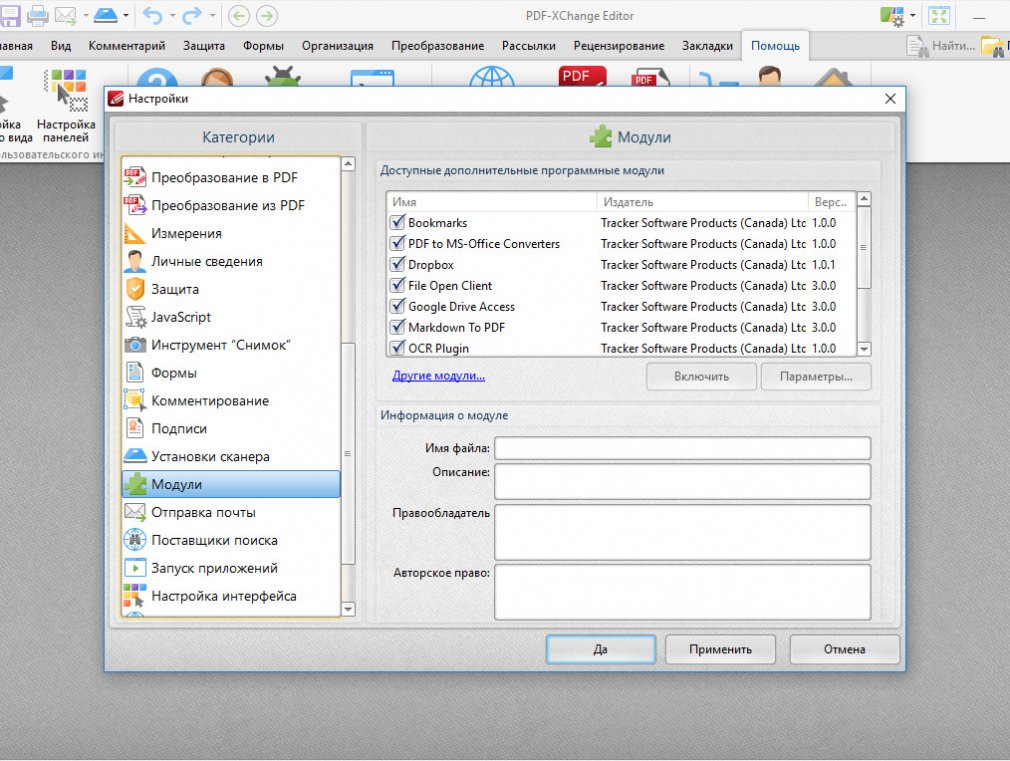Screen dimensions: 1010x761
Task: Select the JavaScript category icon
Action: point(135,317)
